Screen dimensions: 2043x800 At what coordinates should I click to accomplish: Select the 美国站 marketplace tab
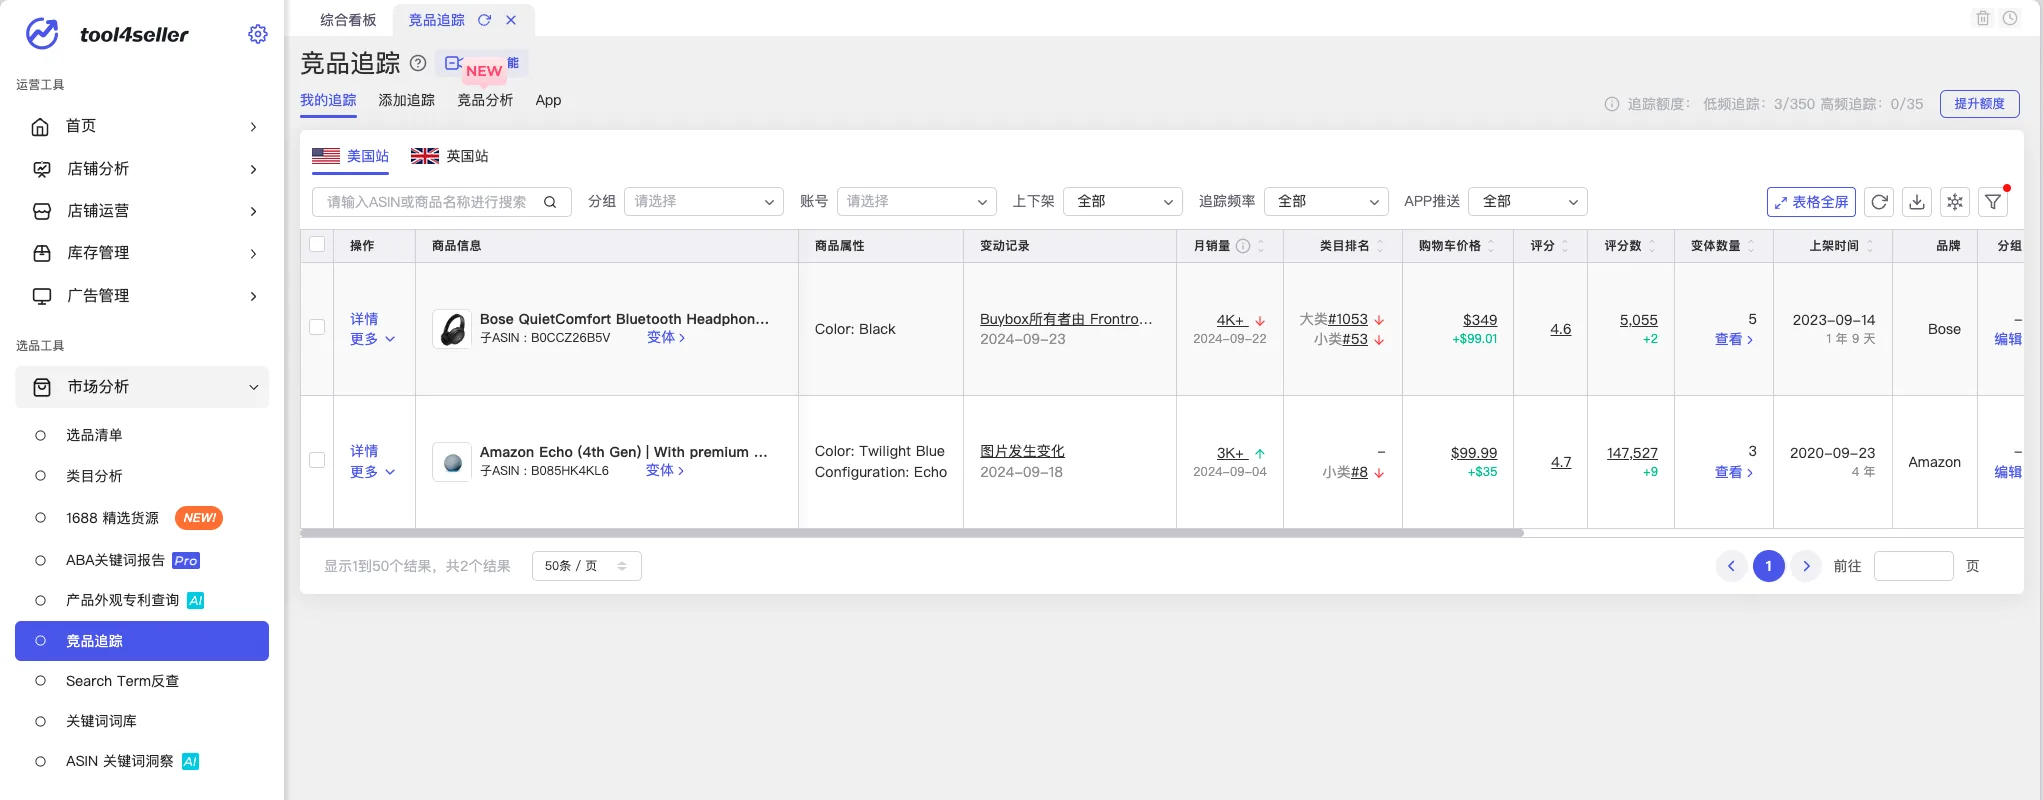350,156
